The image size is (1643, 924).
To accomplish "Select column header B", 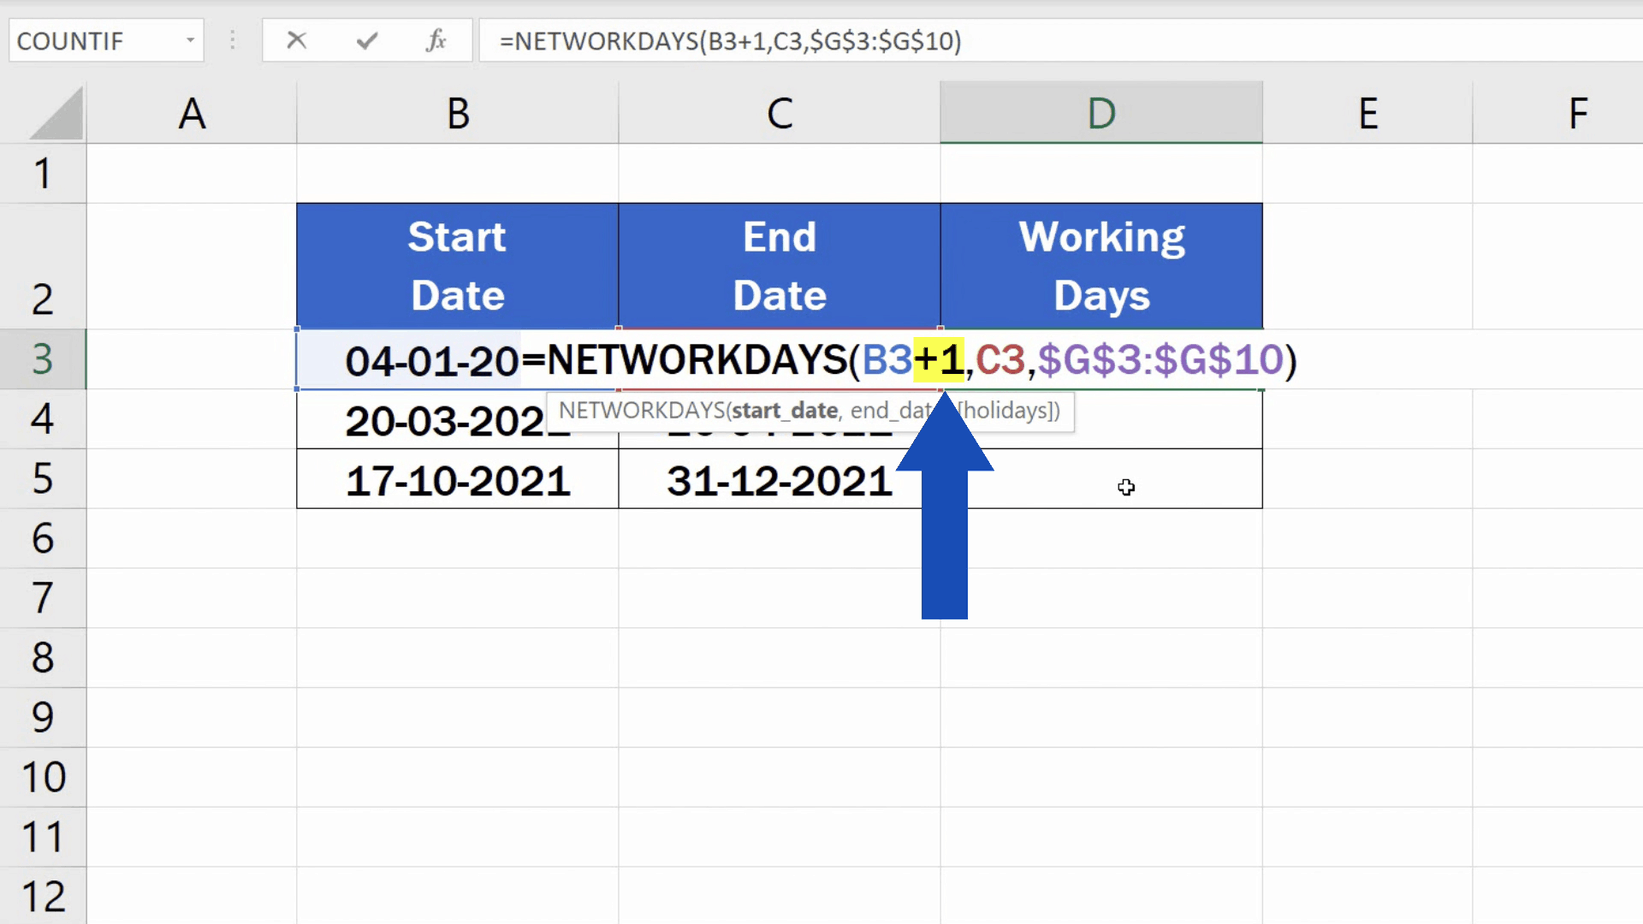I will tap(457, 112).
